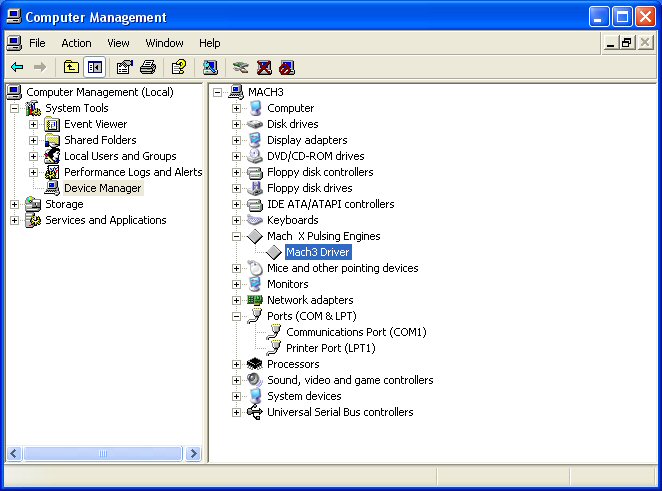
Task: Minimize the inner MMC child window
Action: coord(610,43)
